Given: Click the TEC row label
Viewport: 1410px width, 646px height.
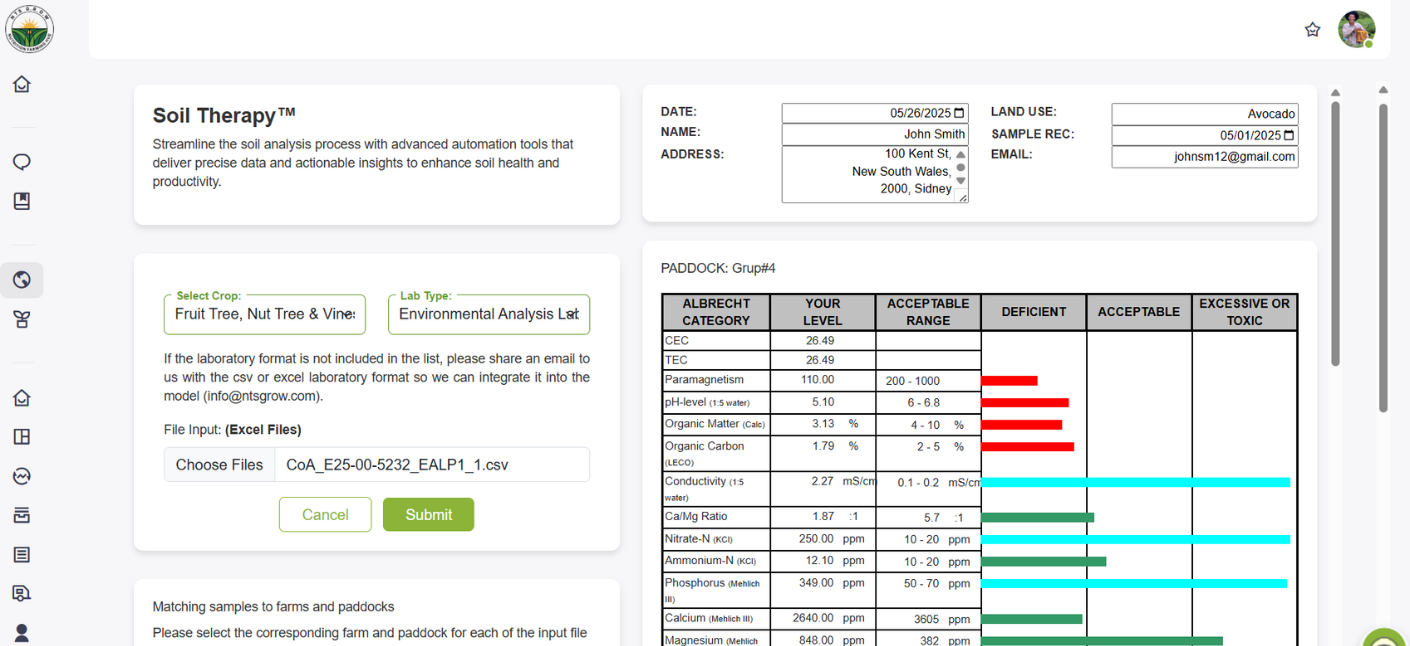Looking at the screenshot, I should point(677,360).
